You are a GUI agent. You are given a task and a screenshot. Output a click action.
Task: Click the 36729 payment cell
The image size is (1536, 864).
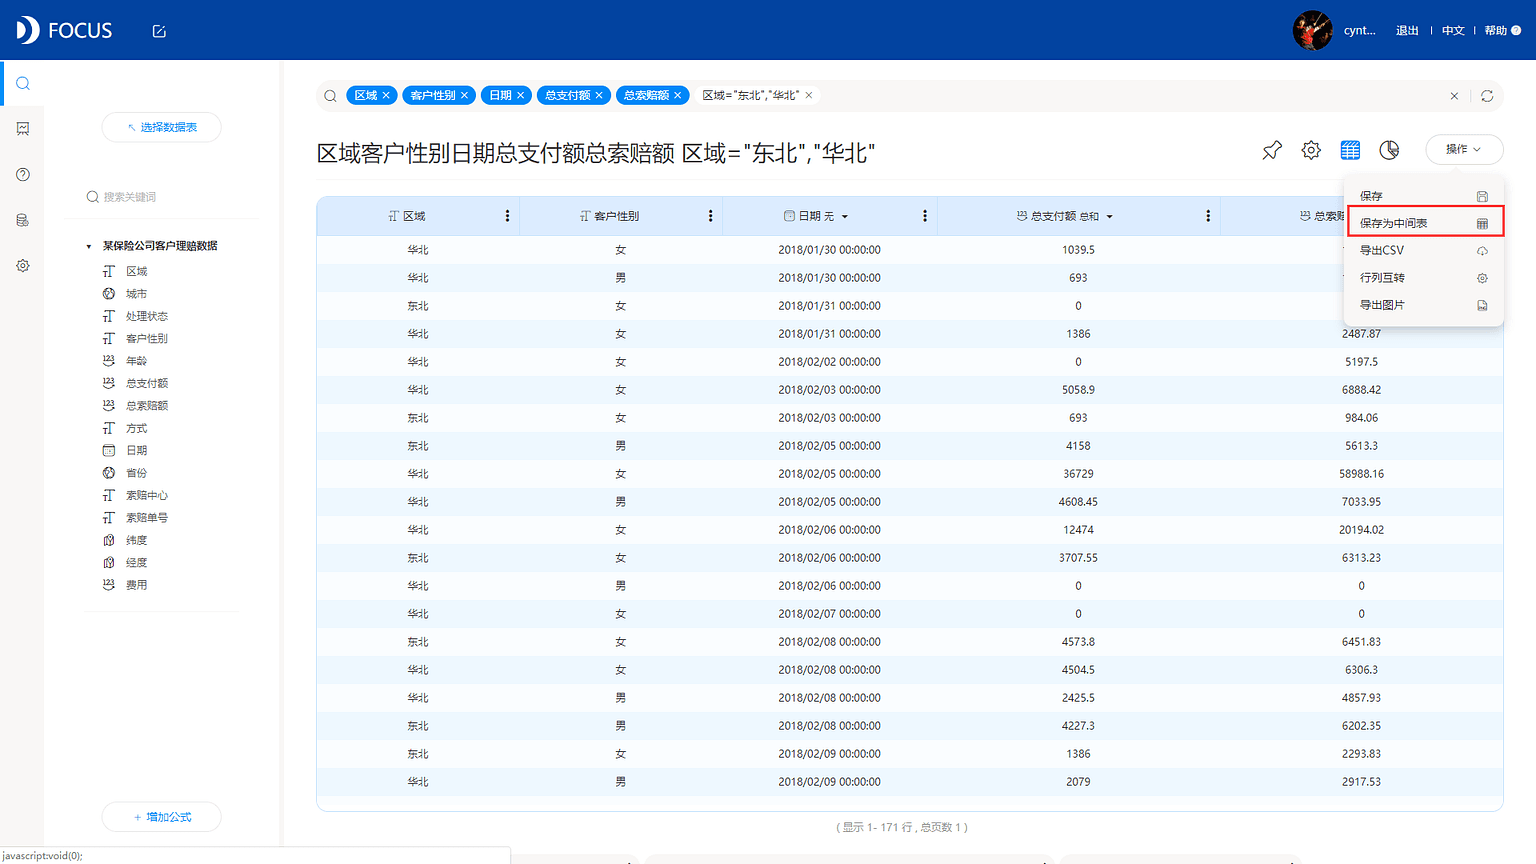tap(1078, 474)
